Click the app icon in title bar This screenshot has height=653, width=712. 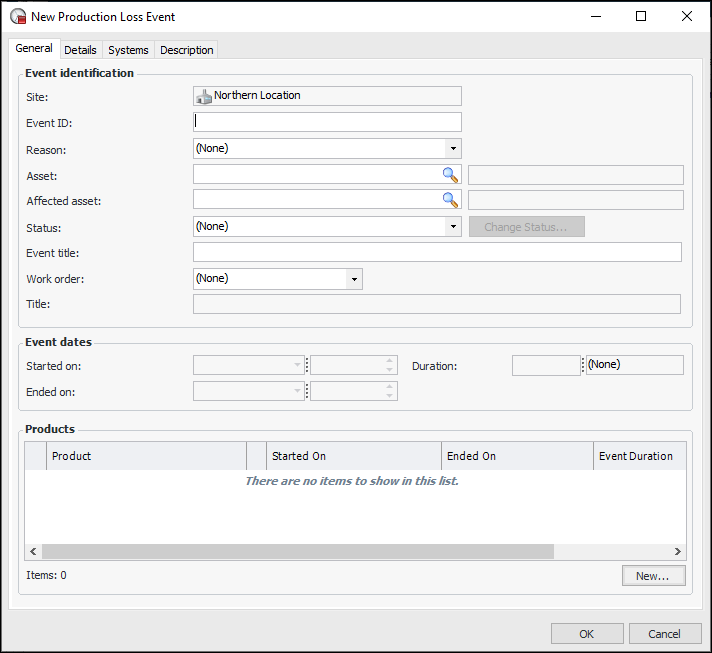[x=17, y=16]
